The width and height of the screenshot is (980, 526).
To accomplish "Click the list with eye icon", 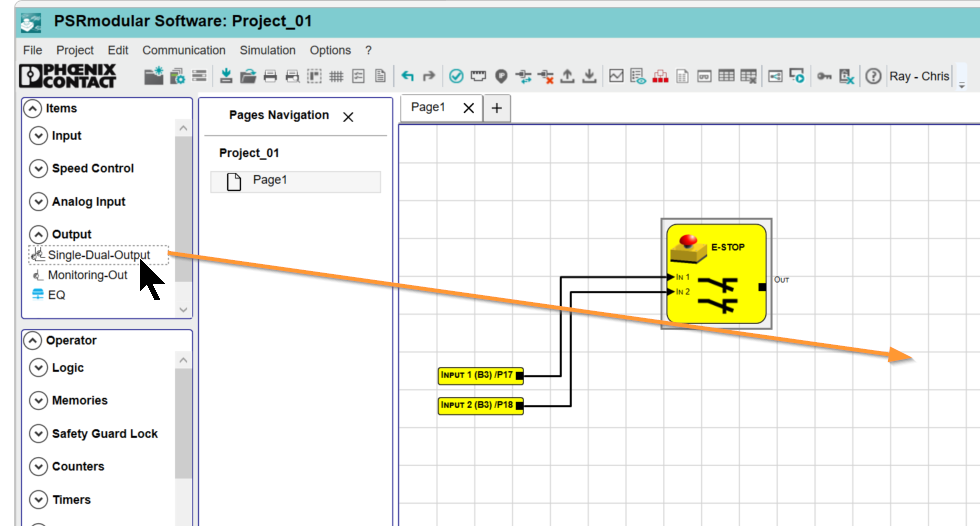I will point(638,76).
